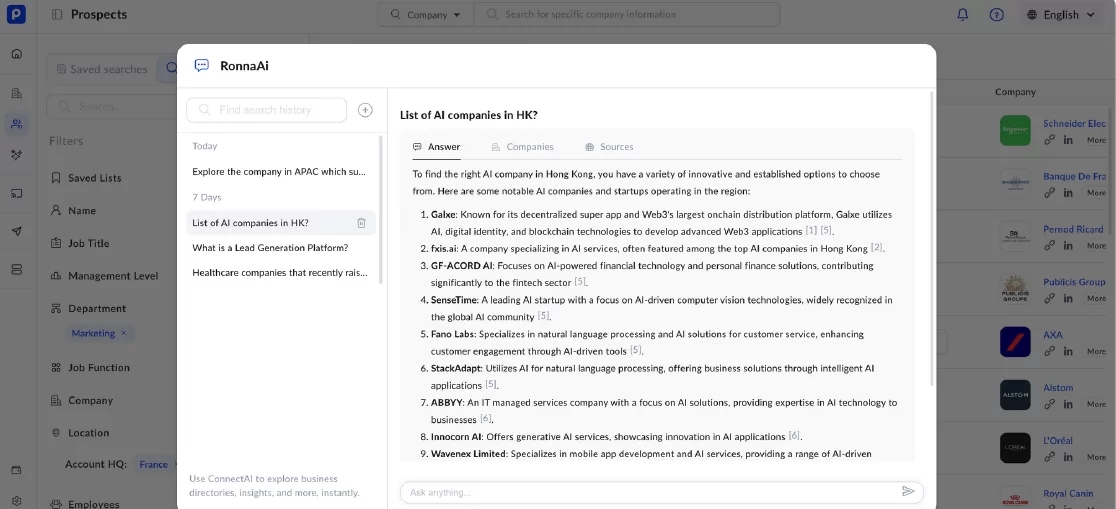Open the notifications bell
The image size is (1116, 509).
[962, 15]
